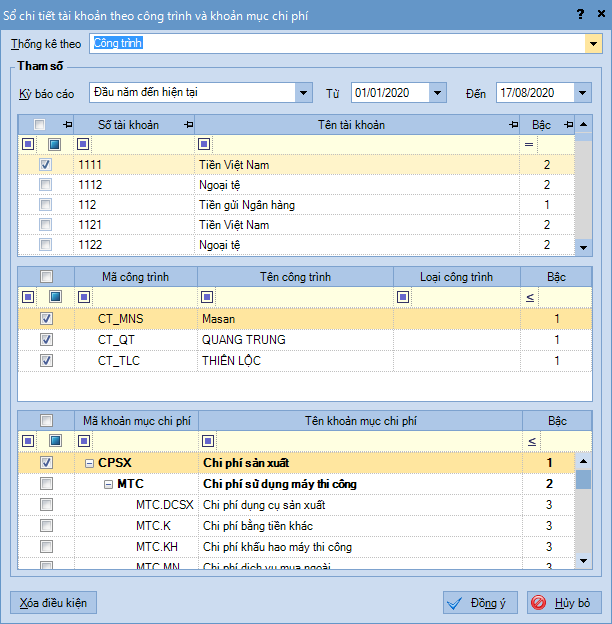
Task: Collapse the CPSX tree node
Action: [89, 463]
